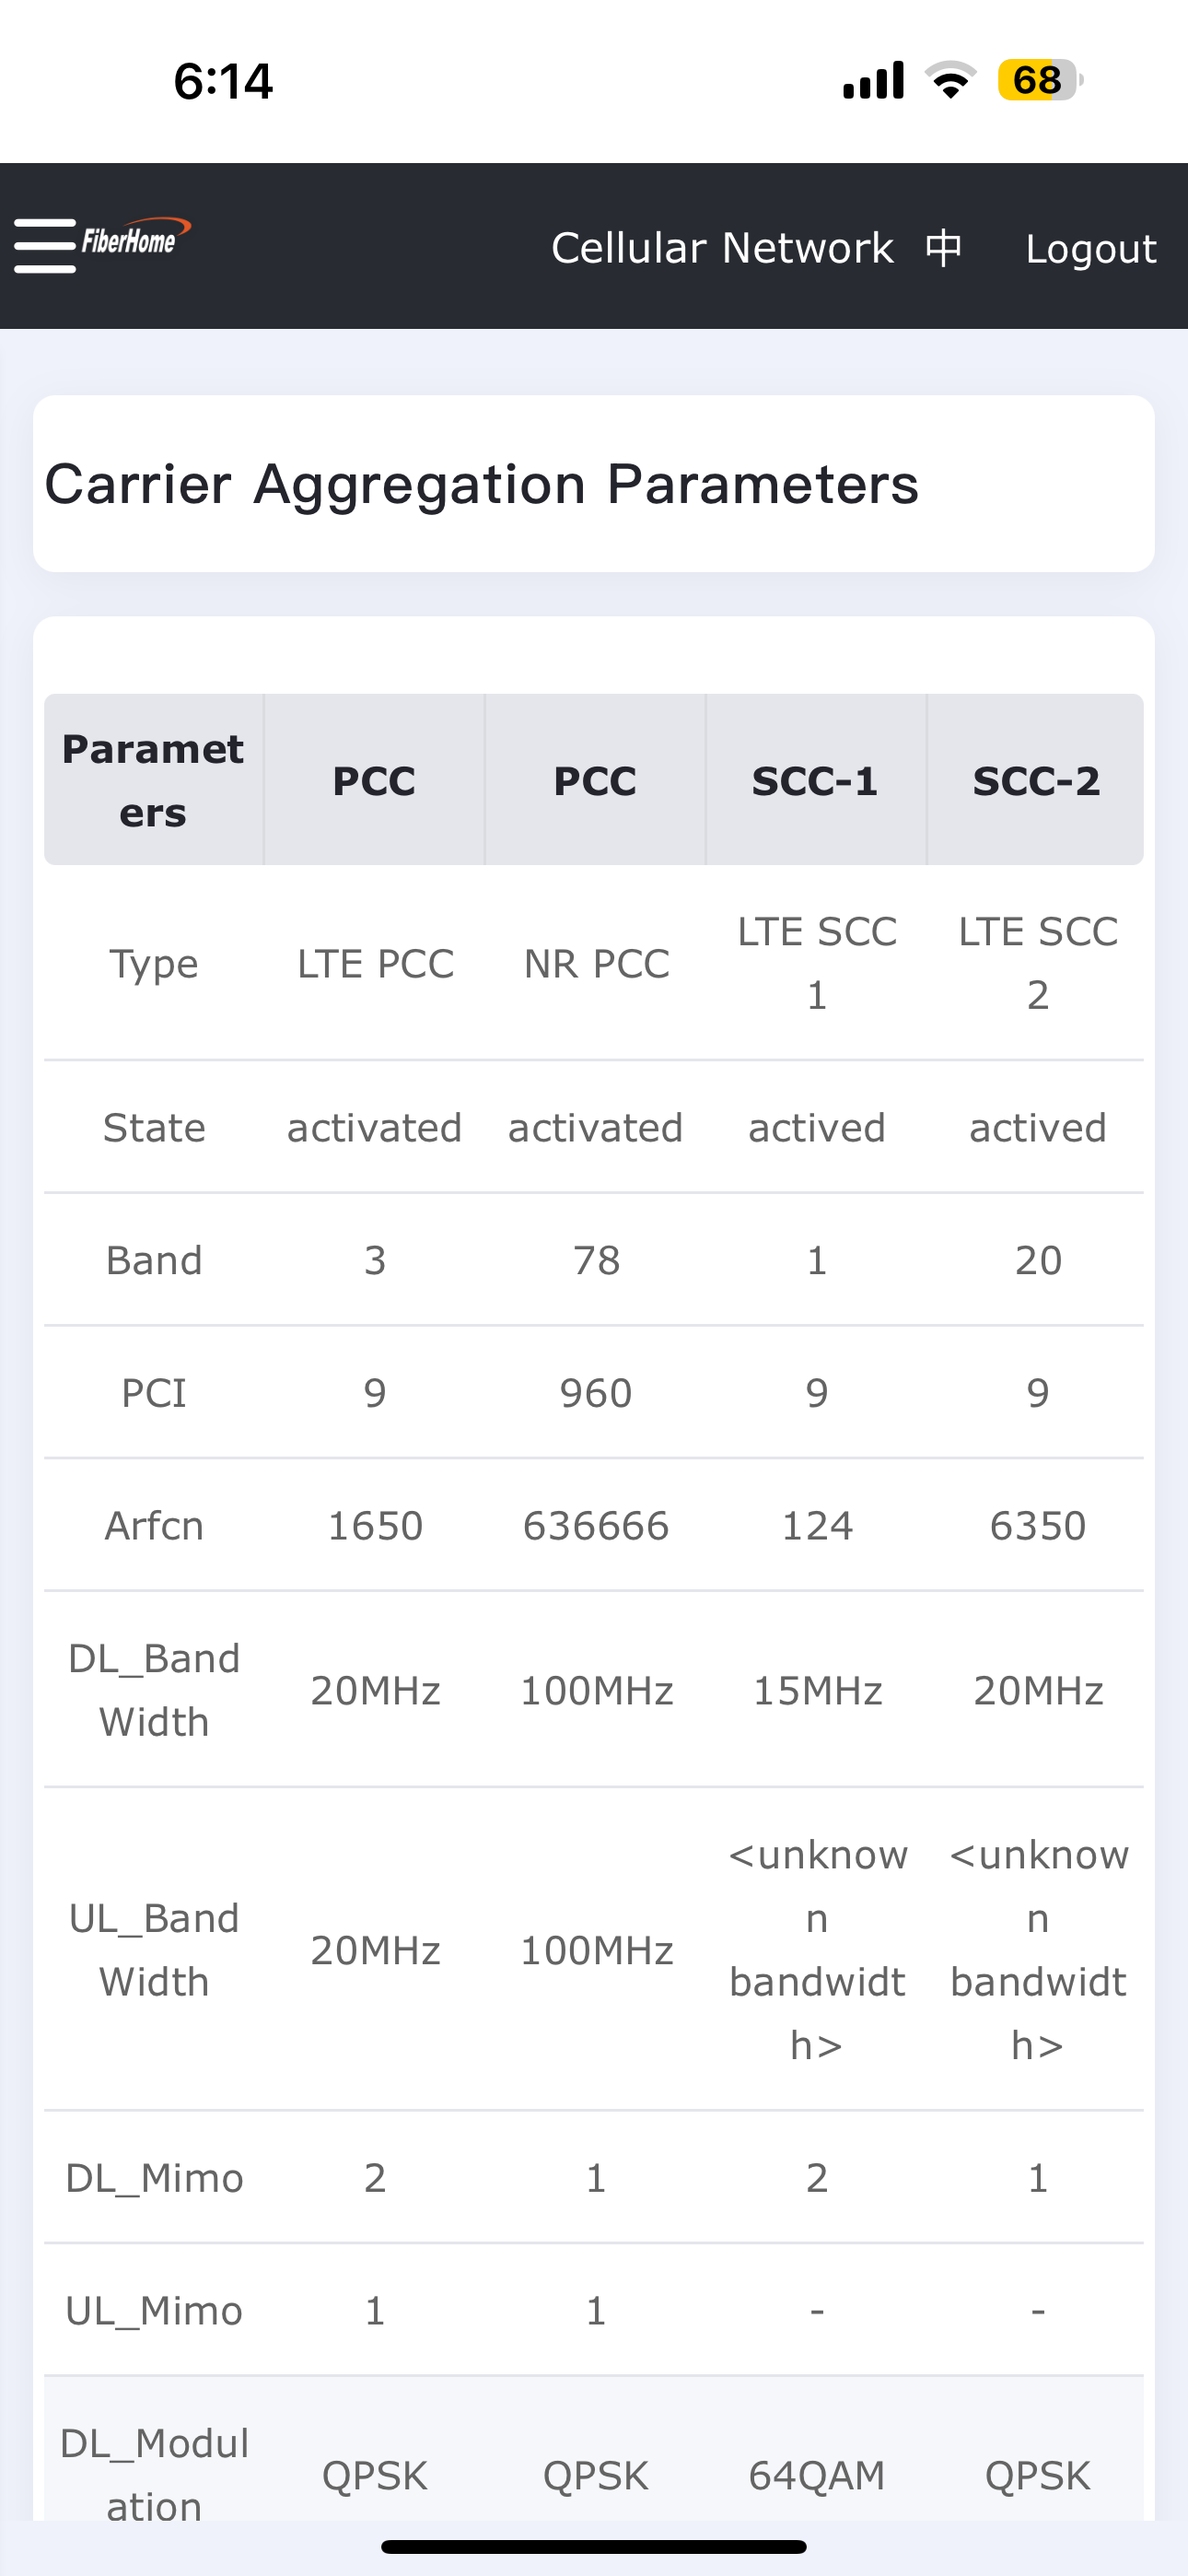Tap the Parameters column header
The width and height of the screenshot is (1188, 2576).
point(154,780)
